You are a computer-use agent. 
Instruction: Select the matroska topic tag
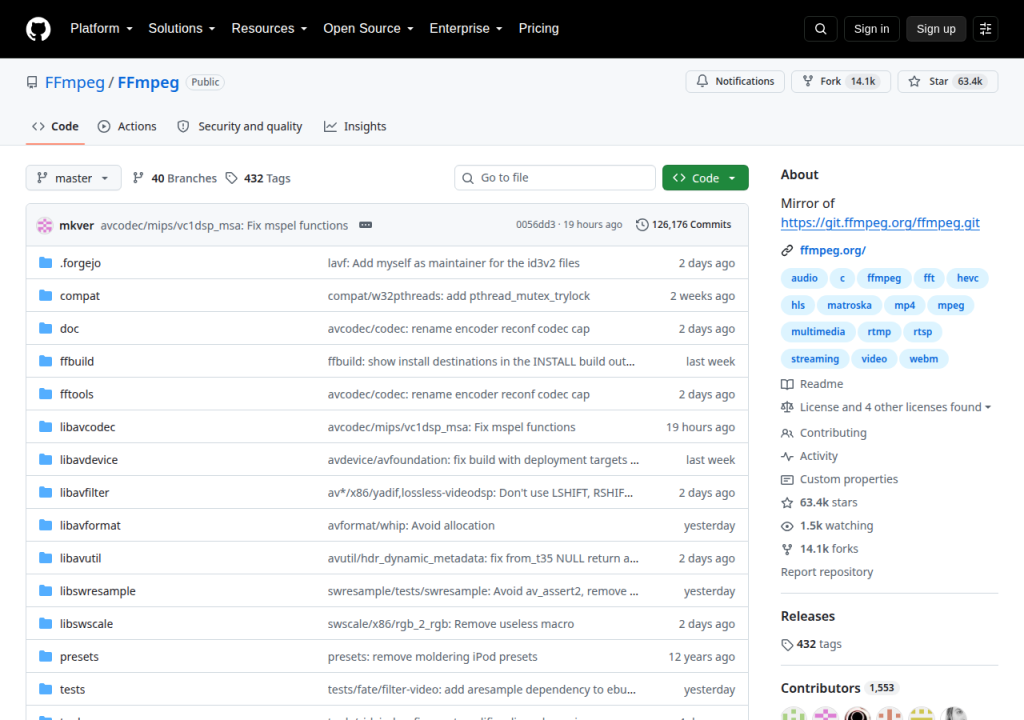pyautogui.click(x=849, y=305)
